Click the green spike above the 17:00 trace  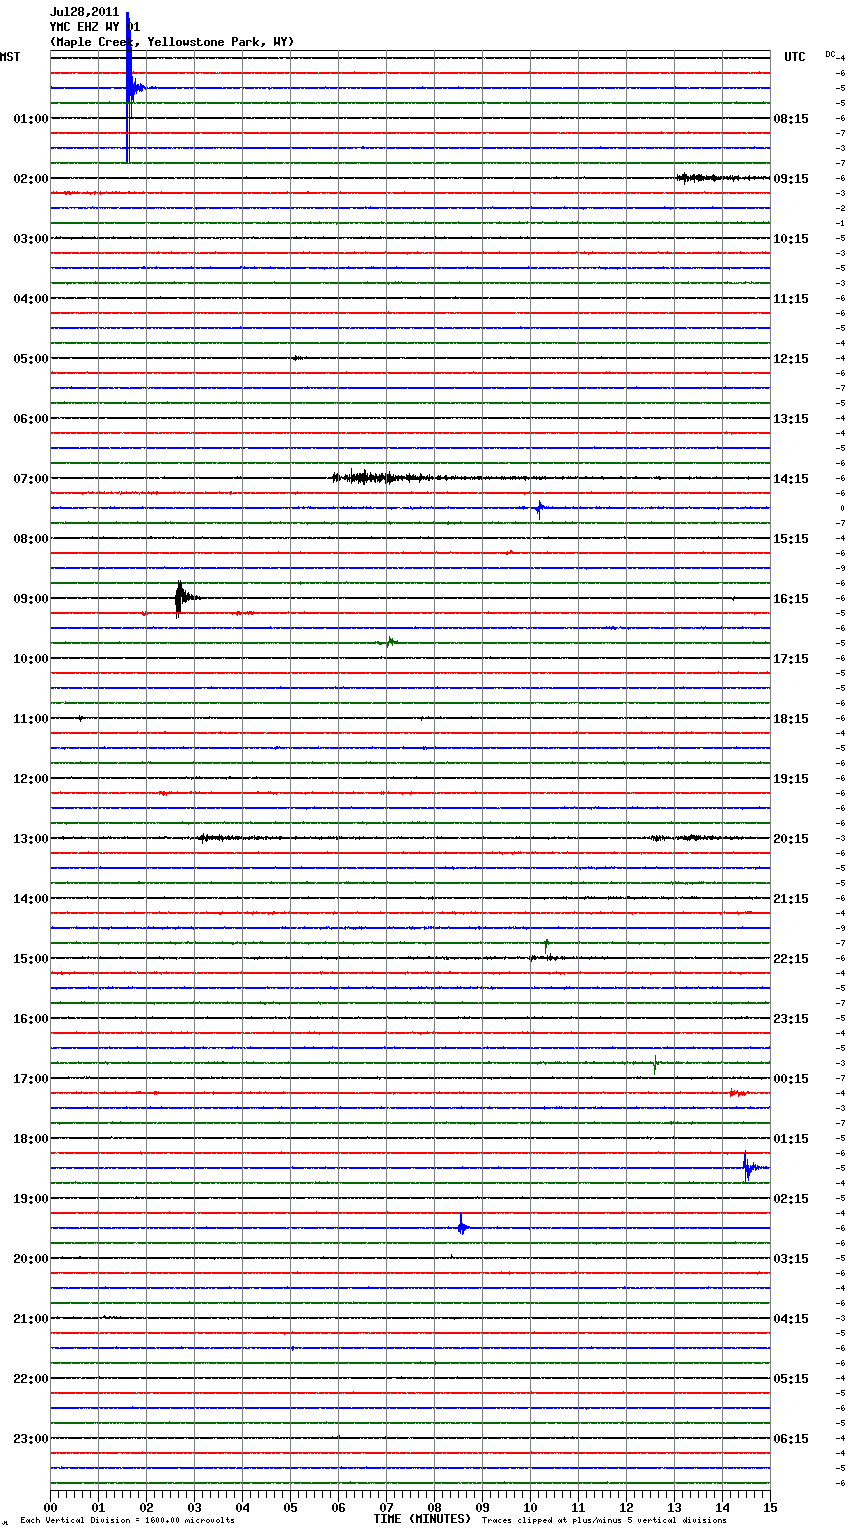[x=655, y=1064]
